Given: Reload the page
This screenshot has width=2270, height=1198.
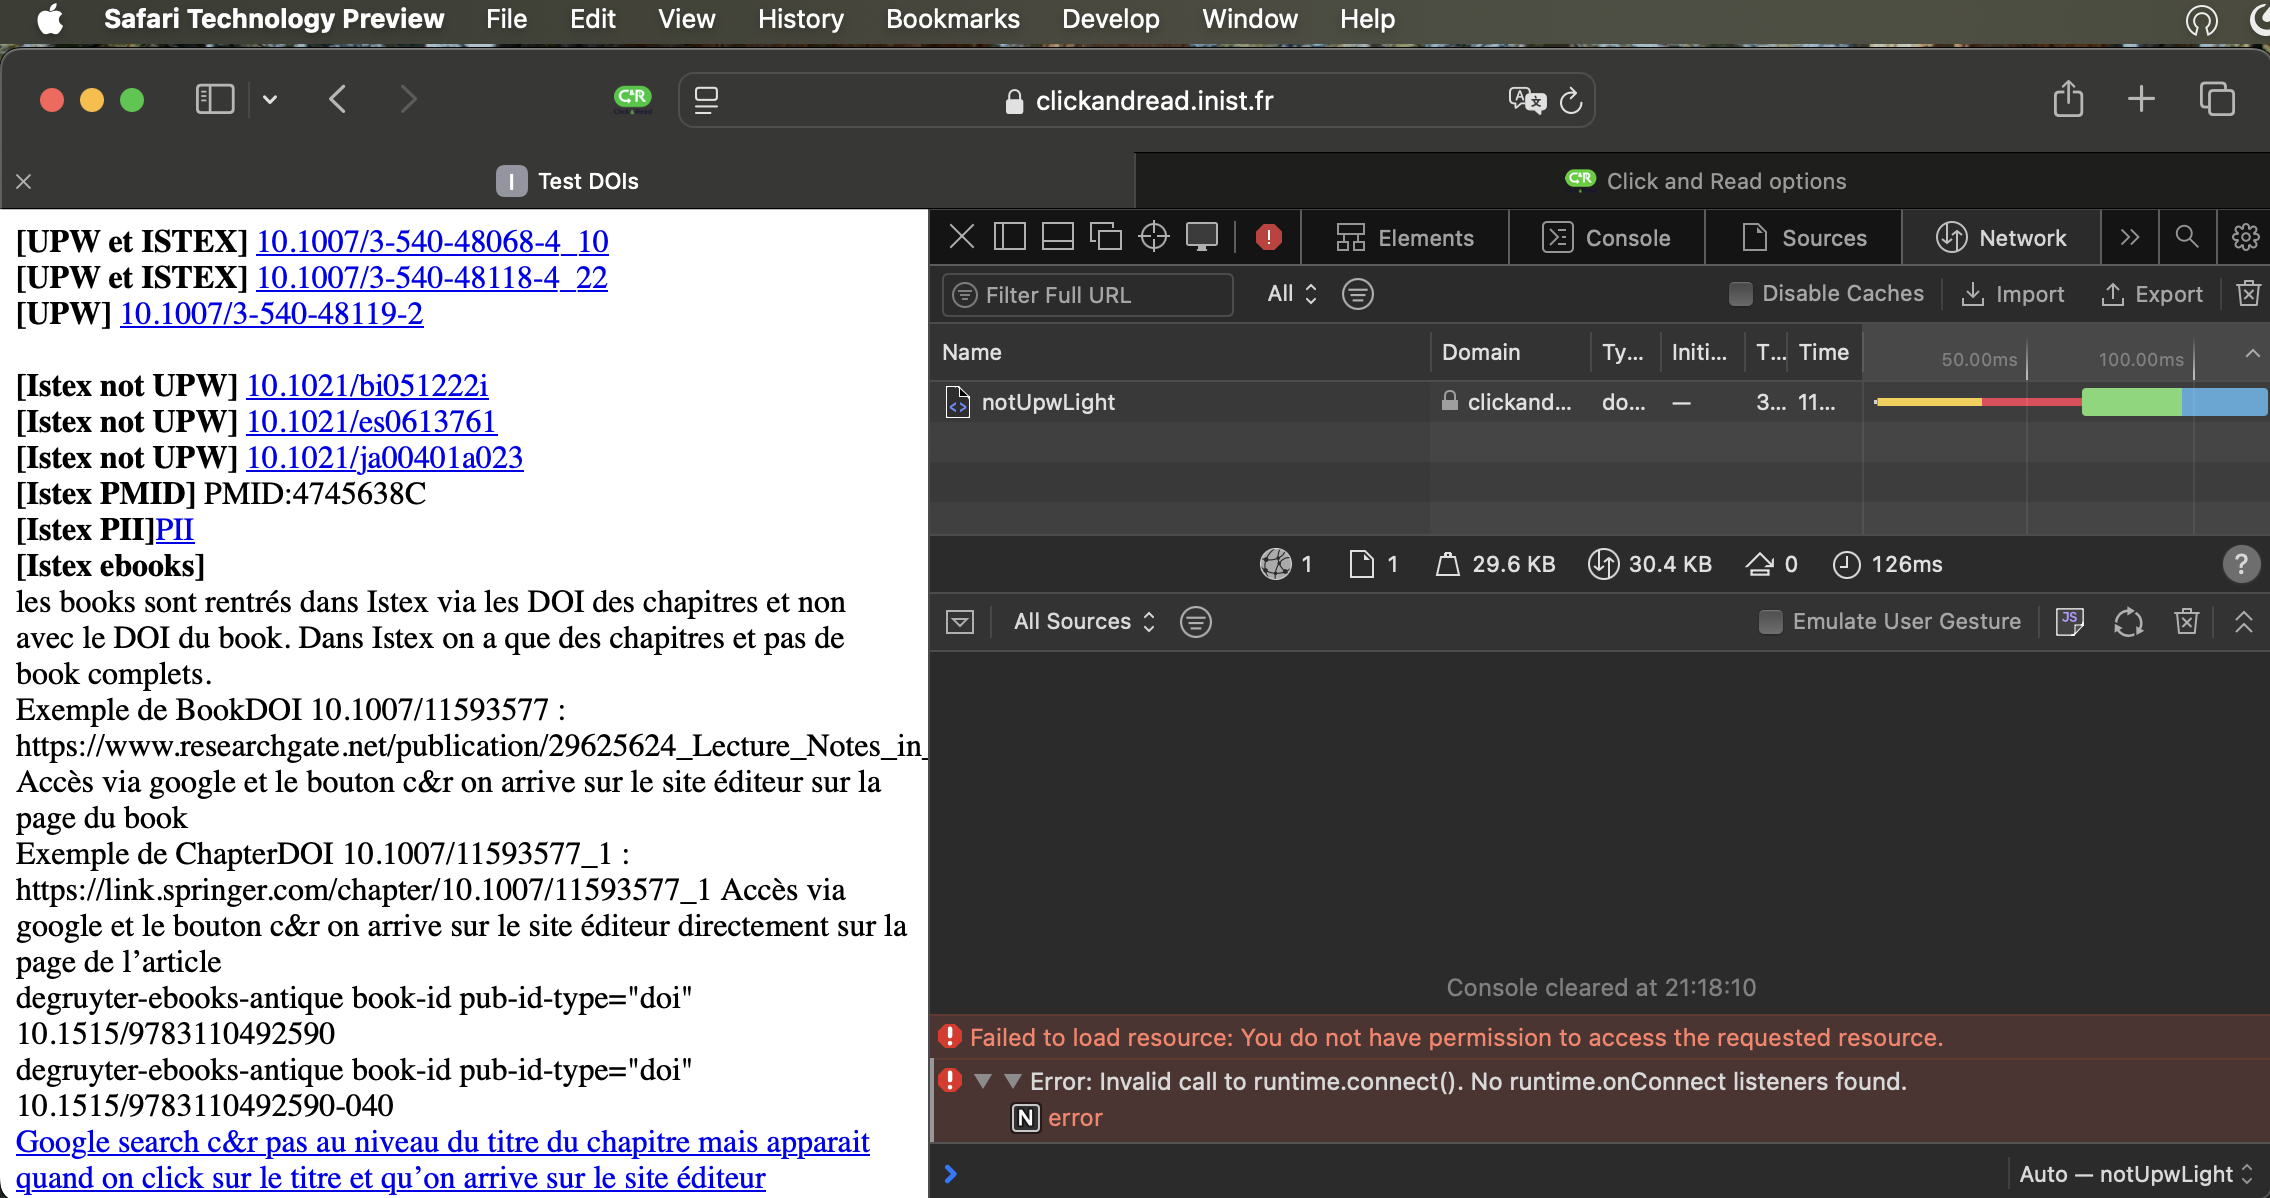Looking at the screenshot, I should pyautogui.click(x=1571, y=100).
